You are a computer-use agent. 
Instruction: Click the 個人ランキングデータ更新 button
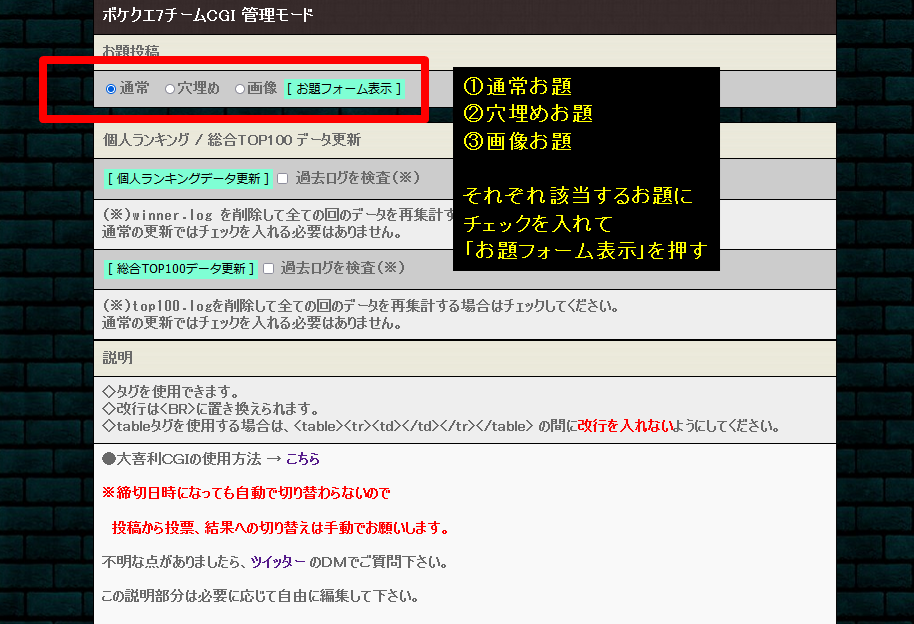pyautogui.click(x=188, y=179)
